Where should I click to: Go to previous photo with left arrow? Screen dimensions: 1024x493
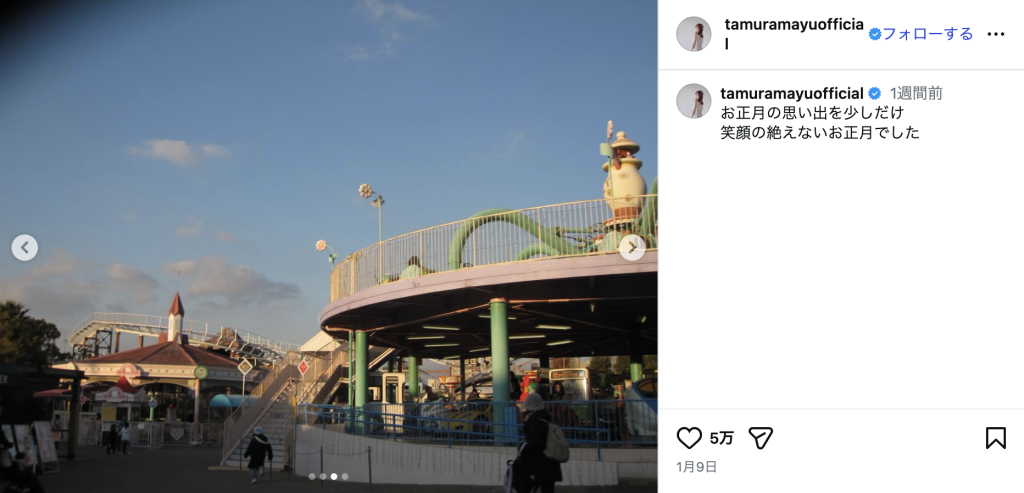(25, 247)
